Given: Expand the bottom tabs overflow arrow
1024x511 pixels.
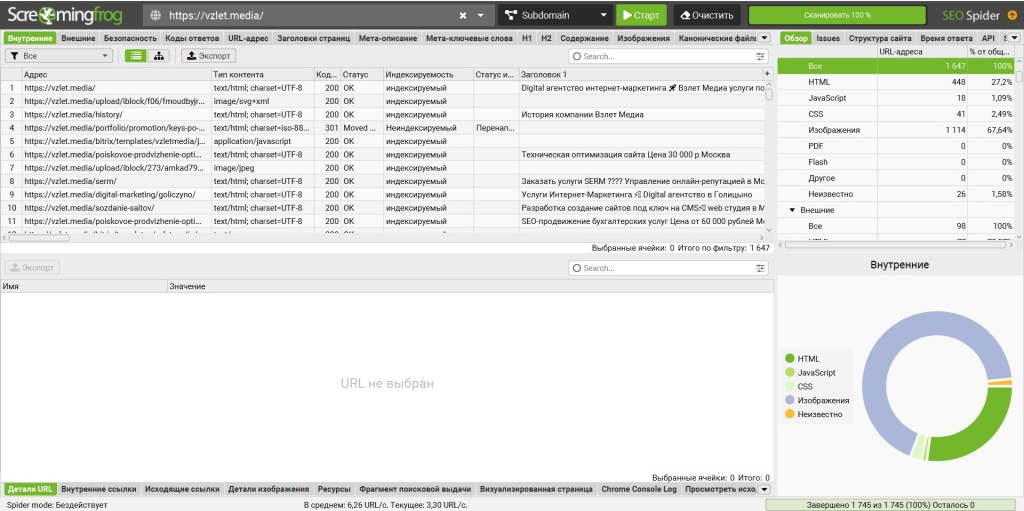Looking at the screenshot, I should point(765,489).
